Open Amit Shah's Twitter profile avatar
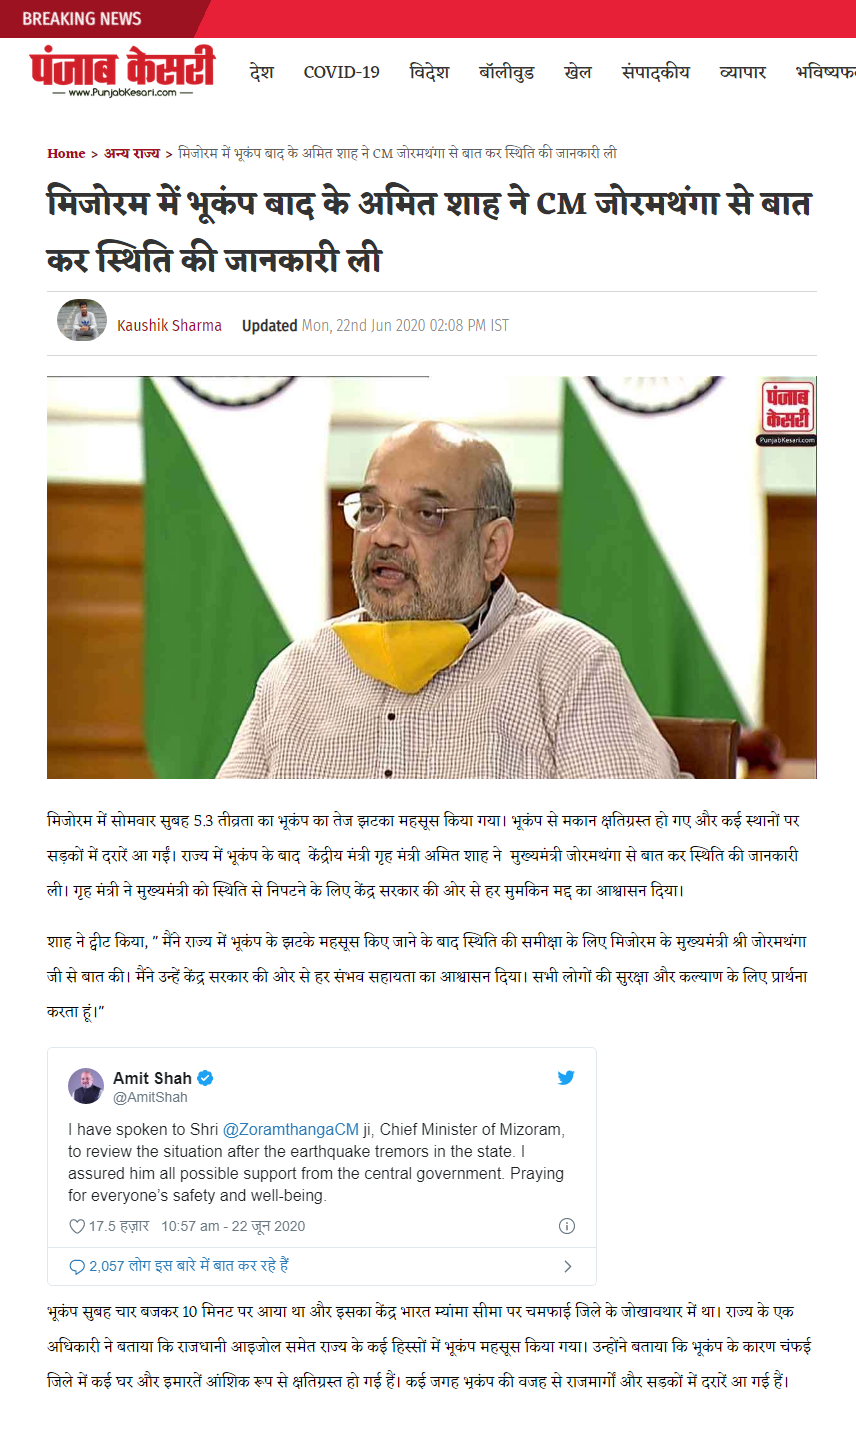This screenshot has height=1442, width=856. [86, 1086]
